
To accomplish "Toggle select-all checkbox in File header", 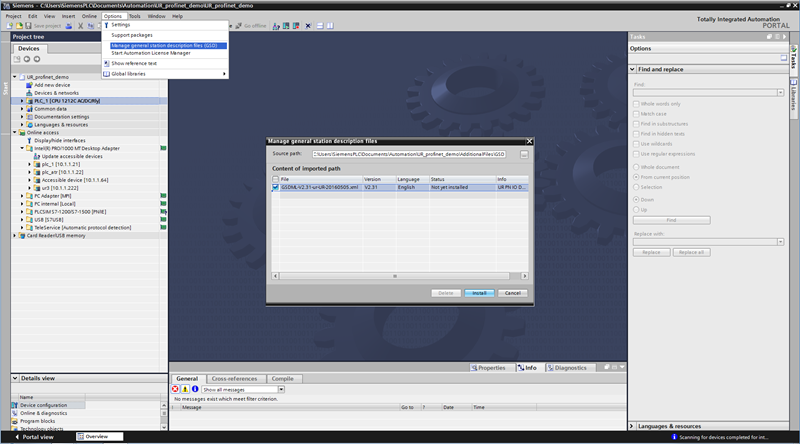I will tap(275, 179).
